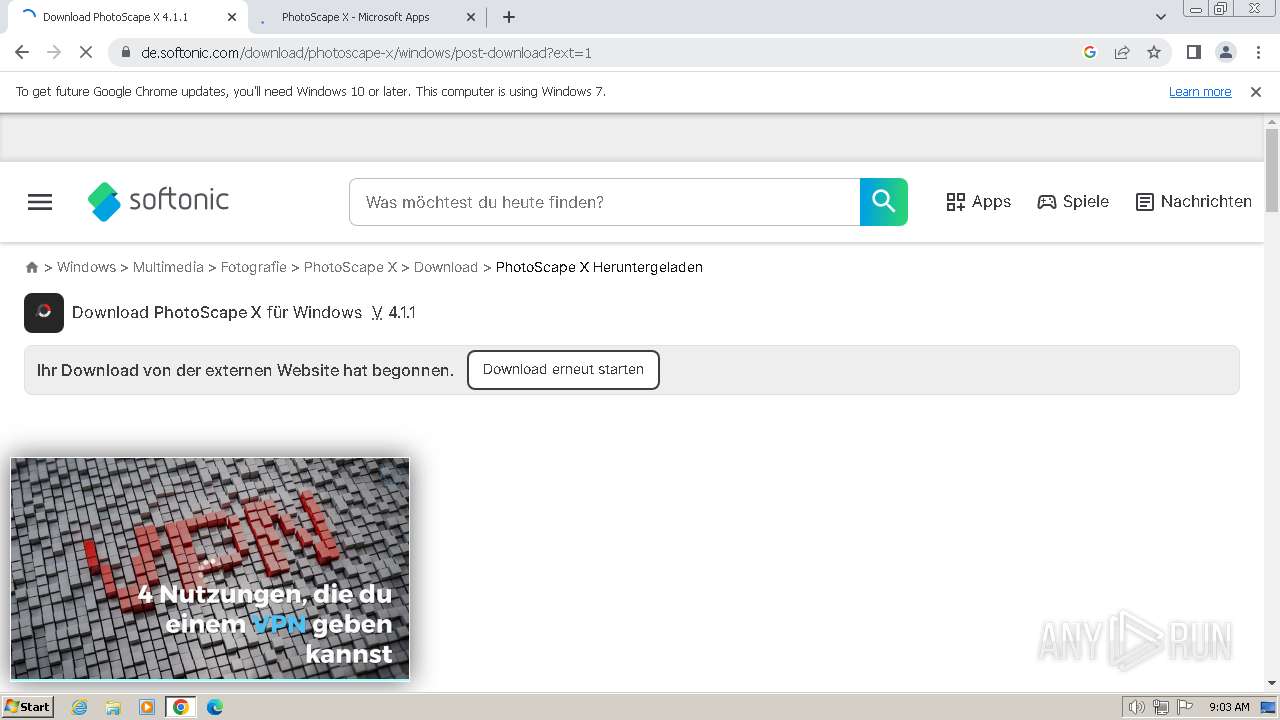Screen dimensions: 1280x720
Task: Click the 9:03 AM clock
Action: [x=1229, y=707]
